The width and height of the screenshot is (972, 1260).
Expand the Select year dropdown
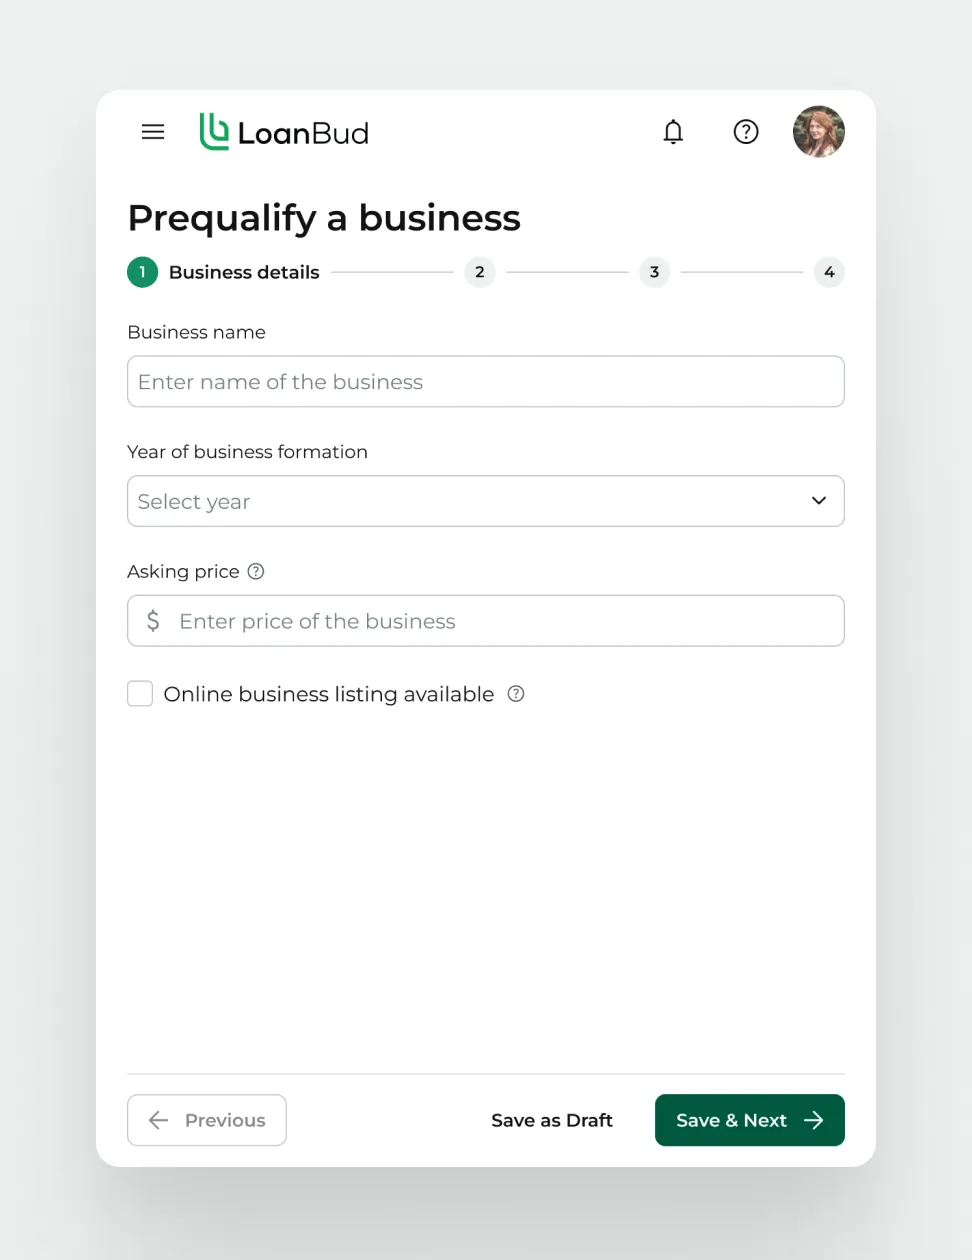click(485, 501)
